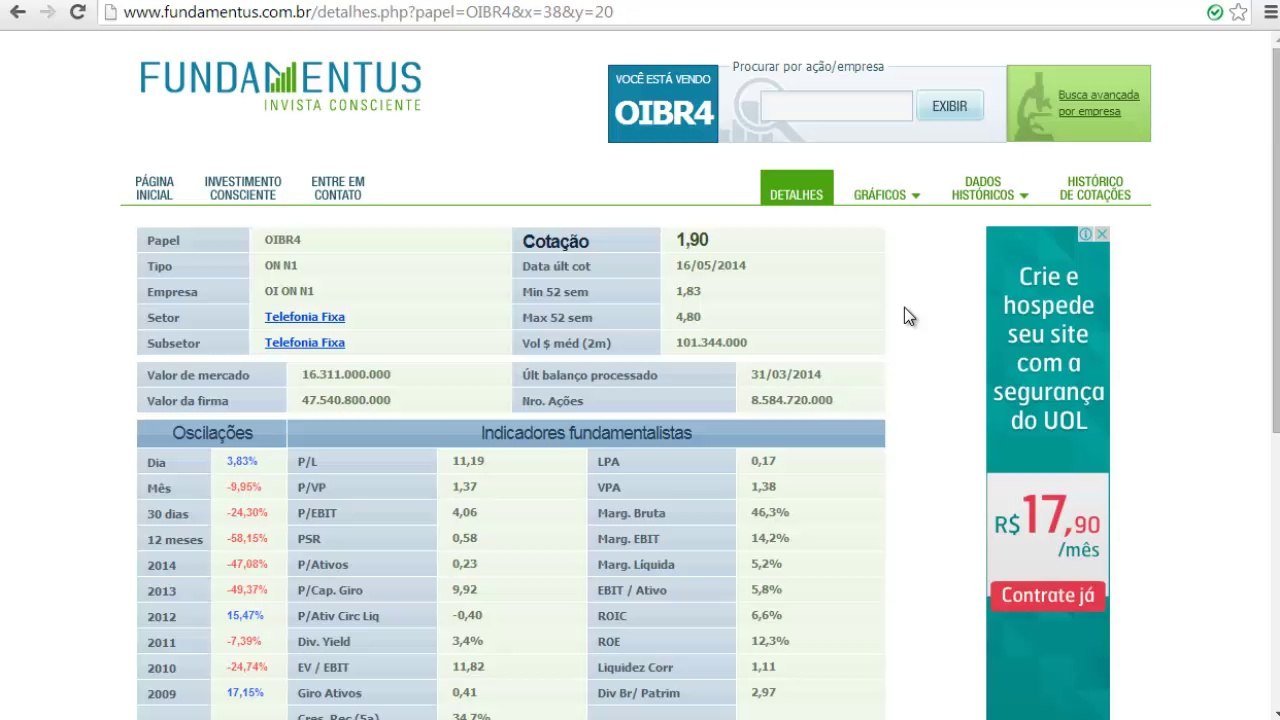The width and height of the screenshot is (1280, 720).
Task: Select the P/VP value 1,37
Action: click(x=464, y=487)
